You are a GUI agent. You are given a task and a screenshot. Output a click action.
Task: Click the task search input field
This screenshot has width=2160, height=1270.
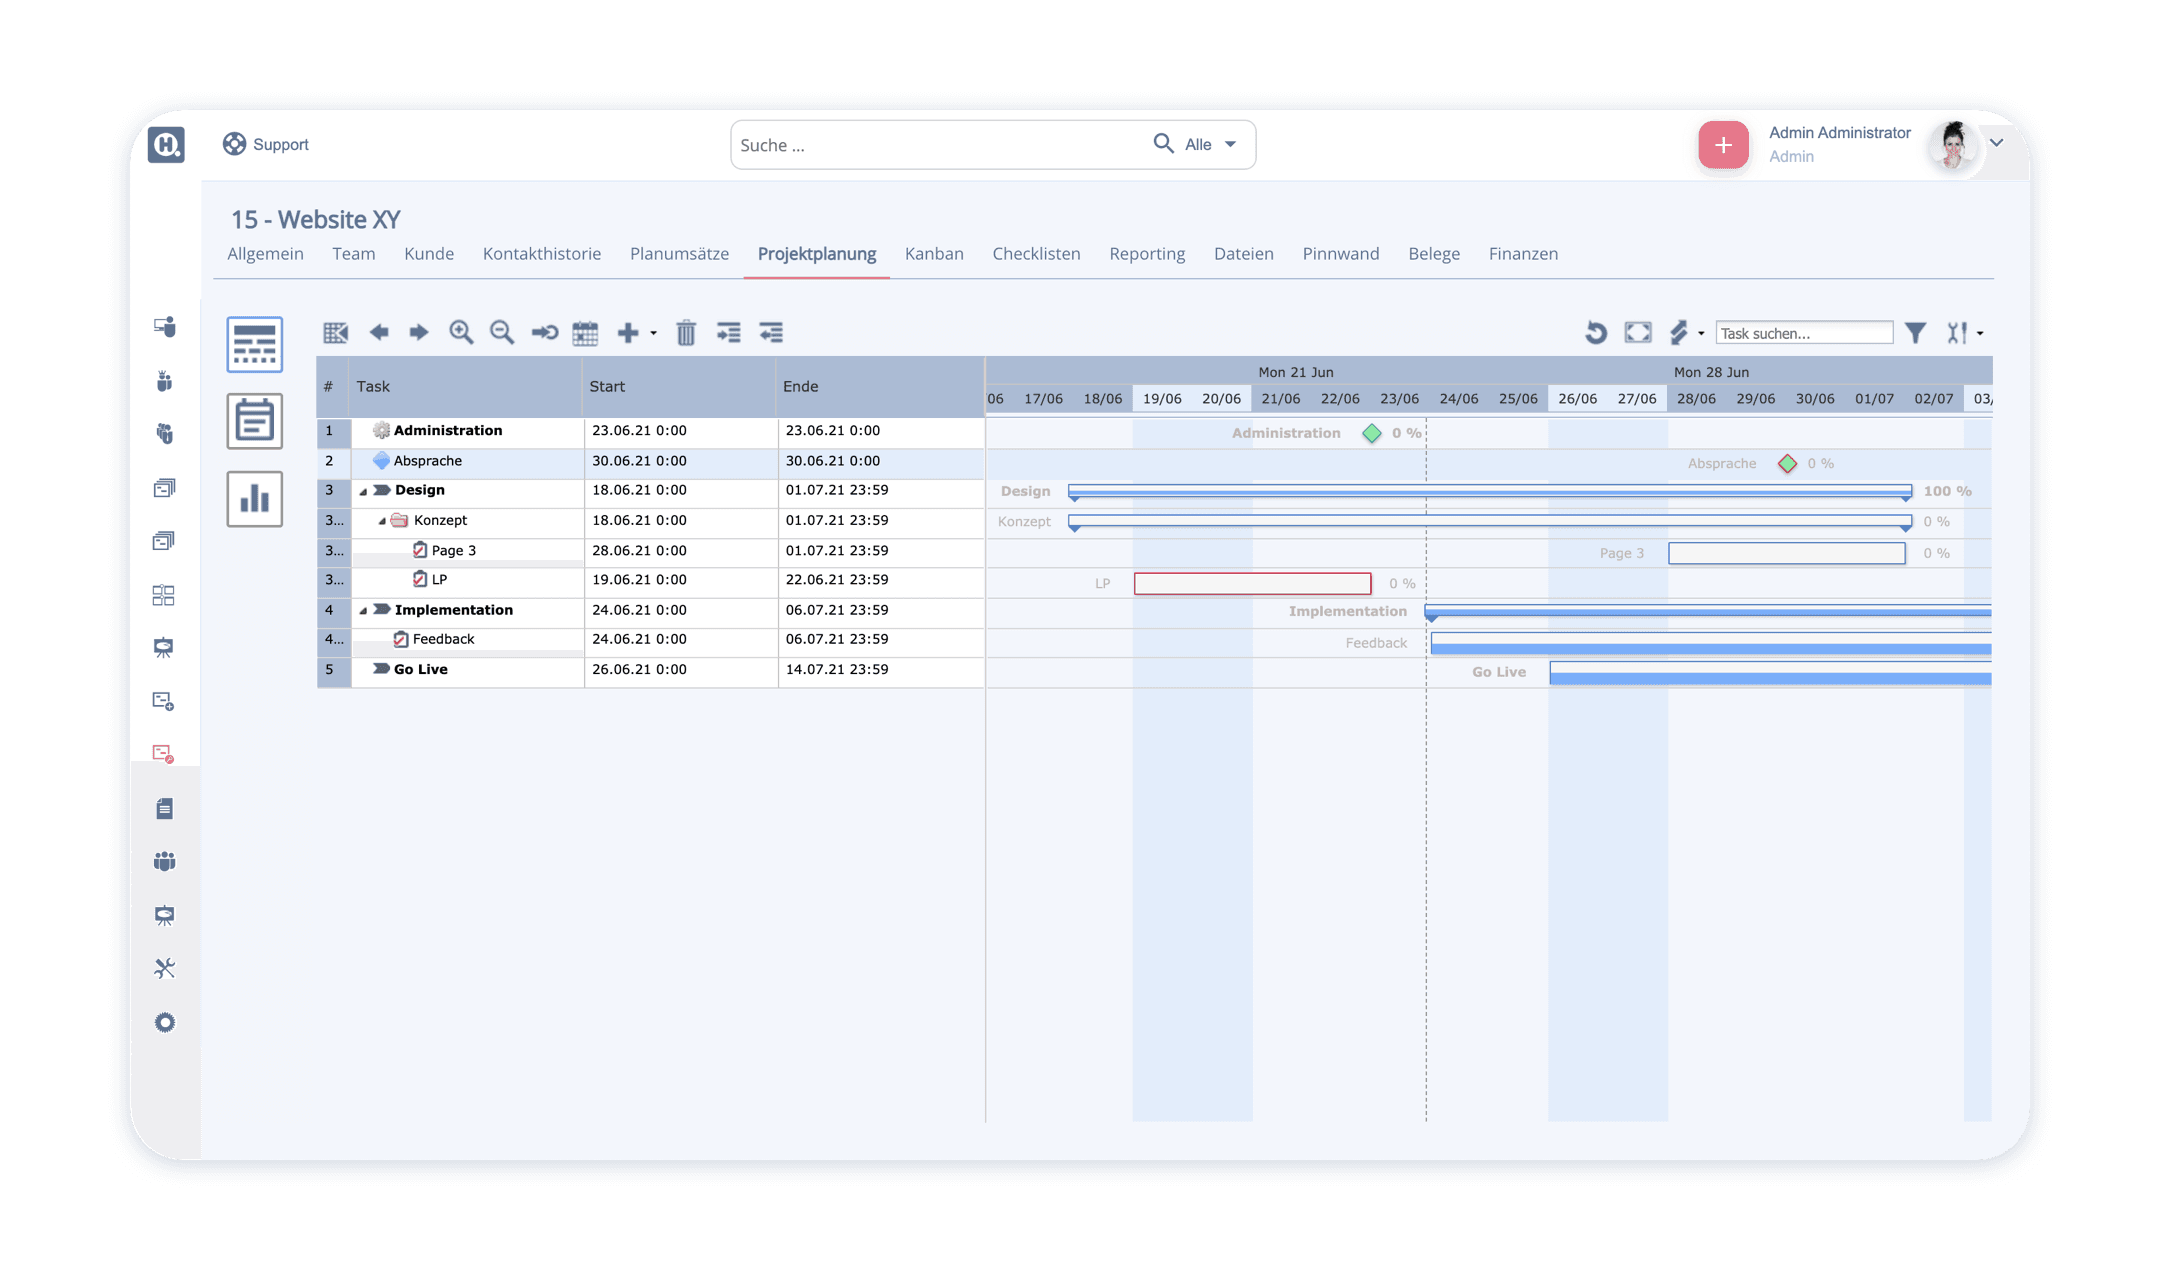coord(1805,333)
